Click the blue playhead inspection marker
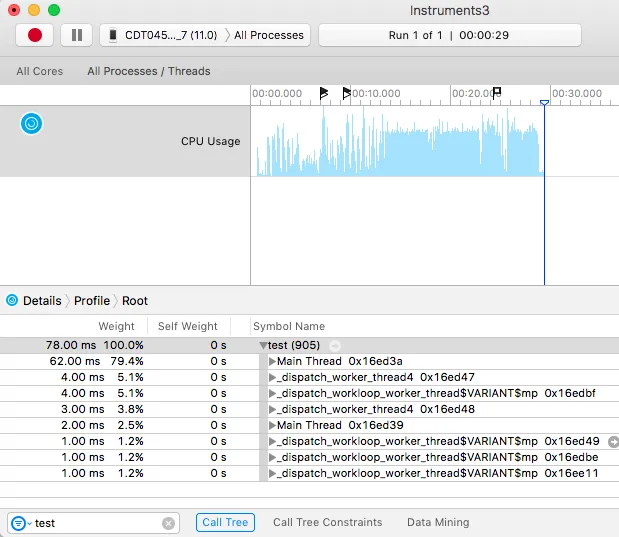 pos(544,103)
